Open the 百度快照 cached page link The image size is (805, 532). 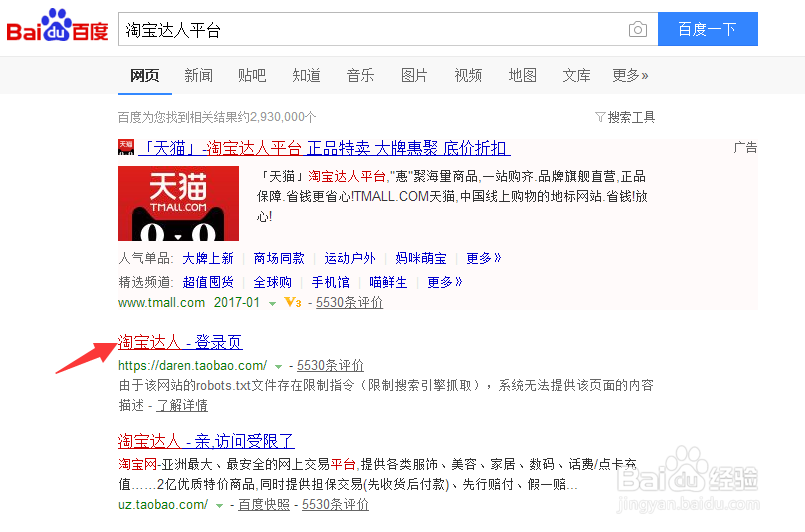point(264,505)
